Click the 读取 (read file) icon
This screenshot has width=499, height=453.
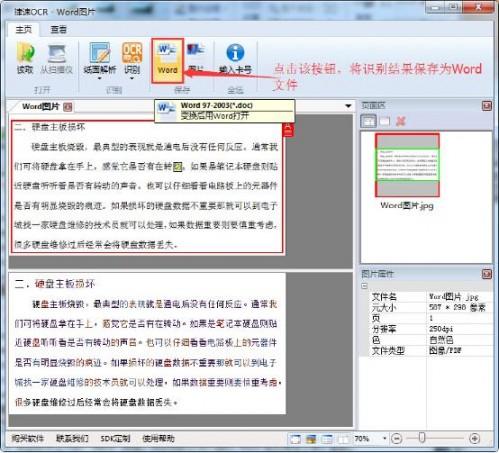coord(25,53)
